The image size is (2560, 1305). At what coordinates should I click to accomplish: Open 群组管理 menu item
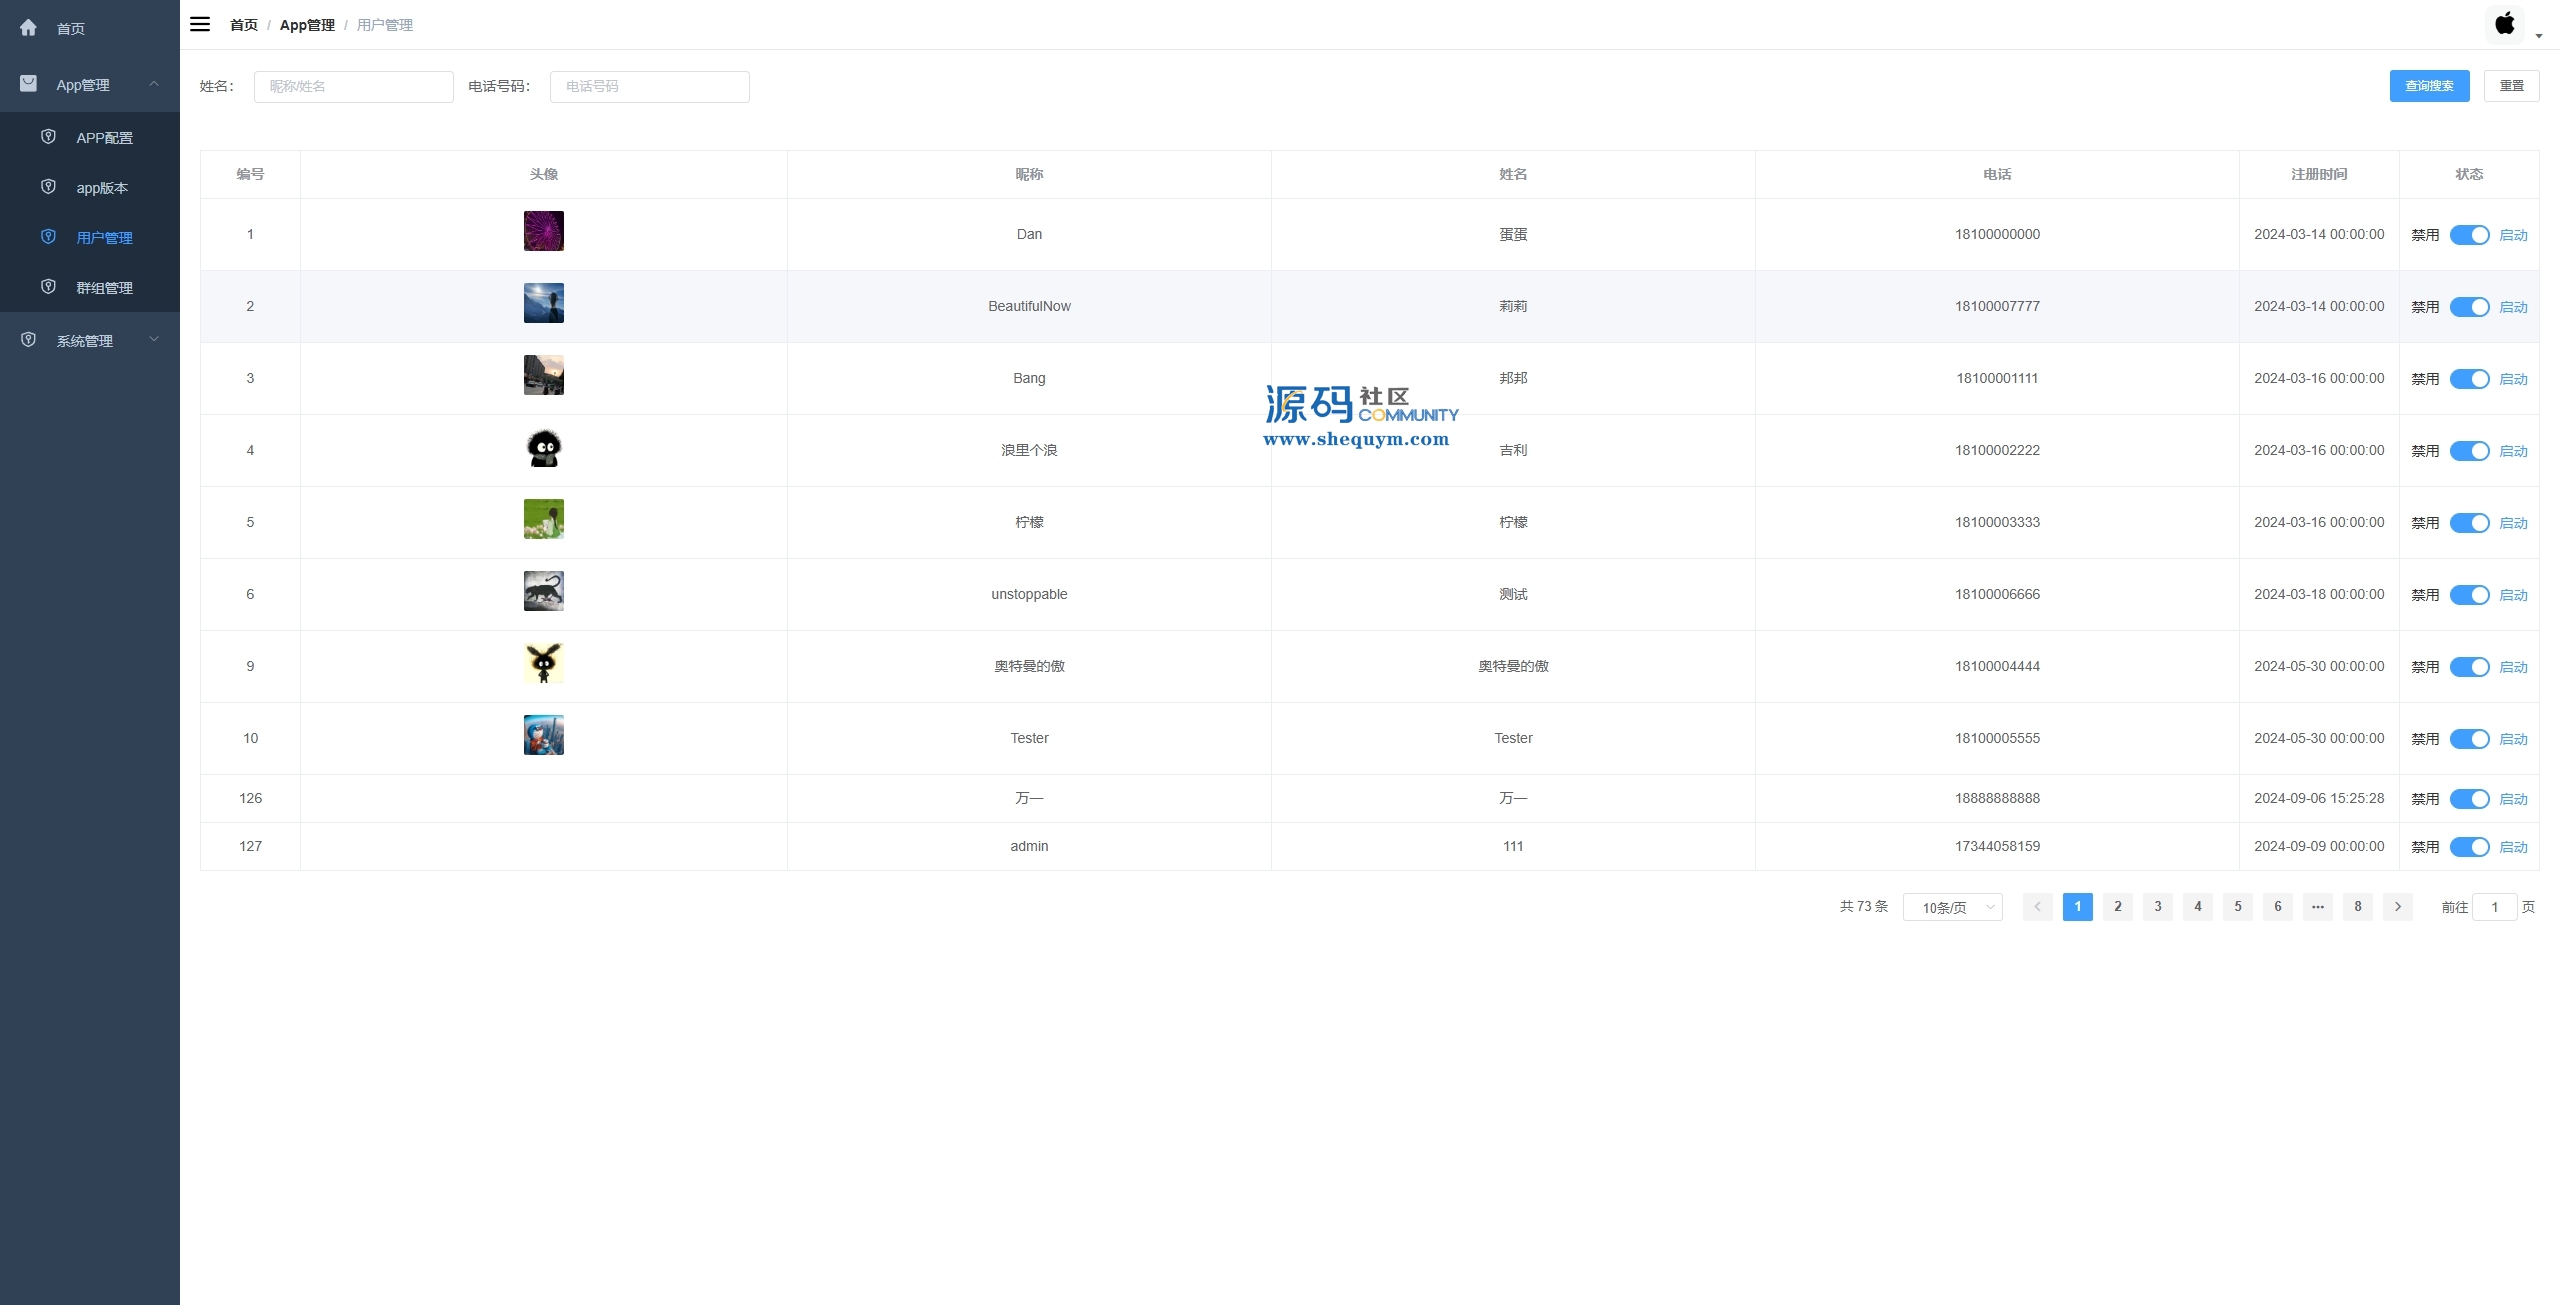pyautogui.click(x=104, y=288)
